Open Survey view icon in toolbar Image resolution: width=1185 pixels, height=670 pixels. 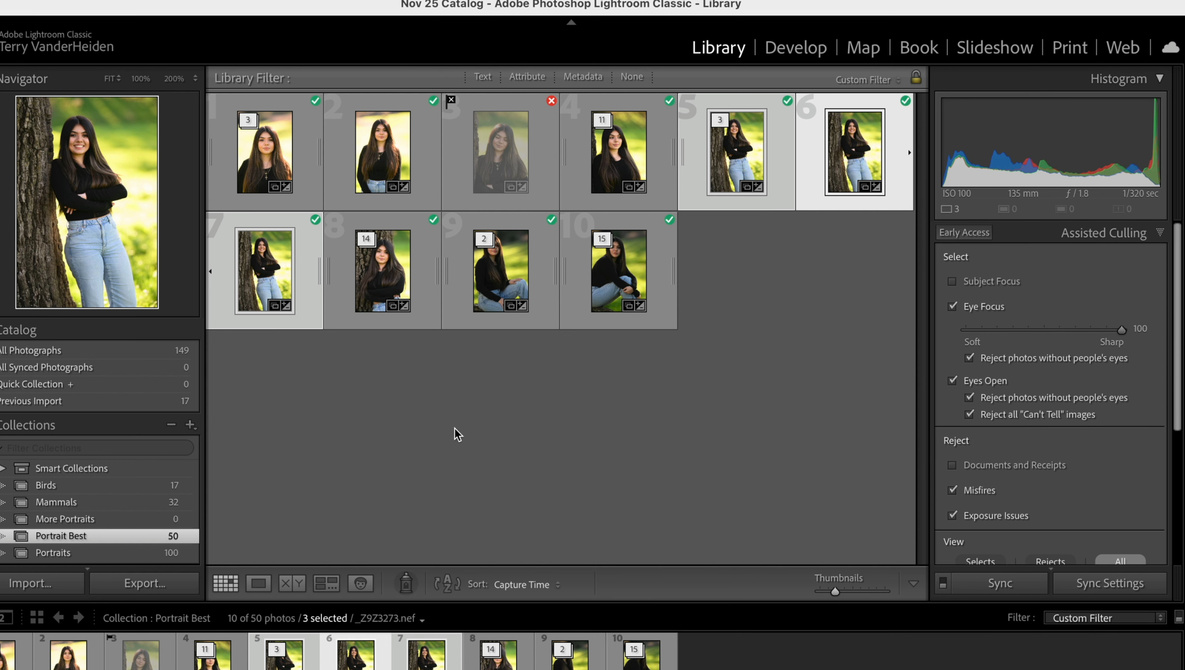tap(326, 584)
